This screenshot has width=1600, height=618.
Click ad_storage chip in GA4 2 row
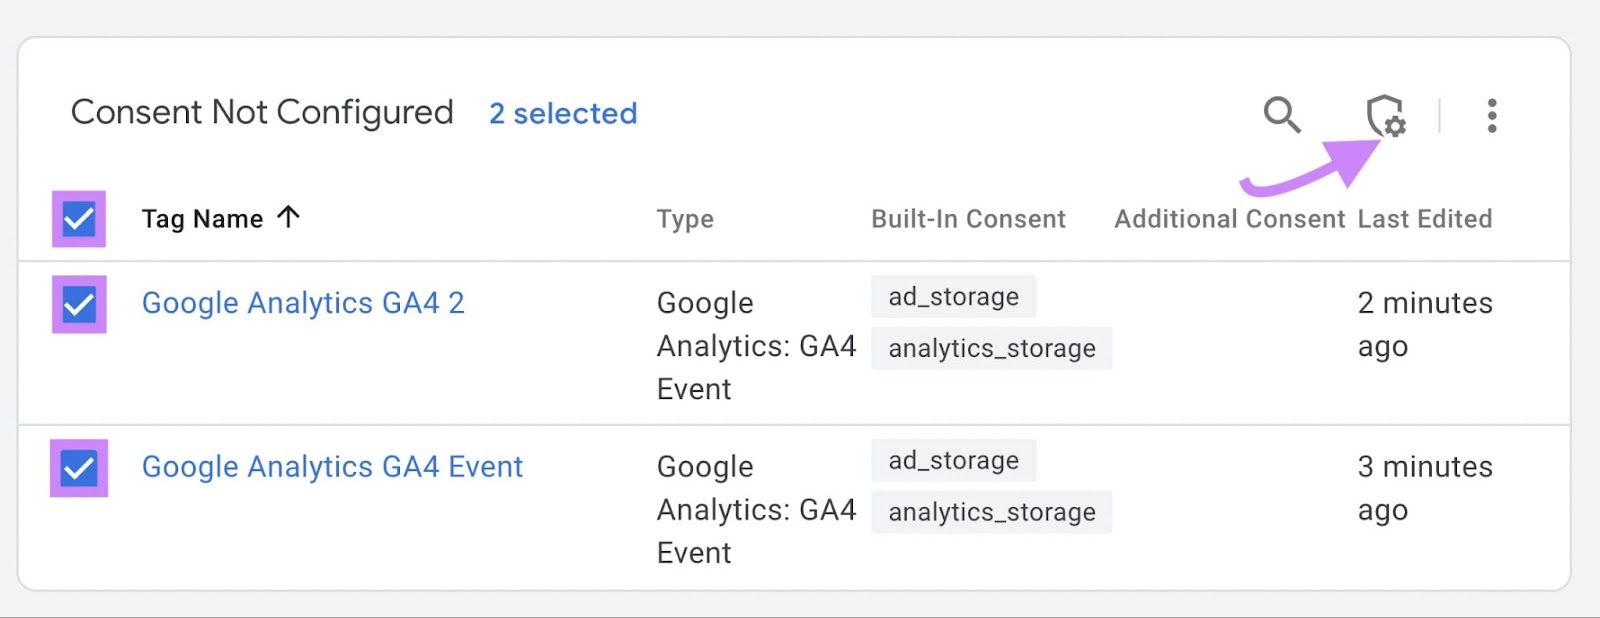(954, 296)
